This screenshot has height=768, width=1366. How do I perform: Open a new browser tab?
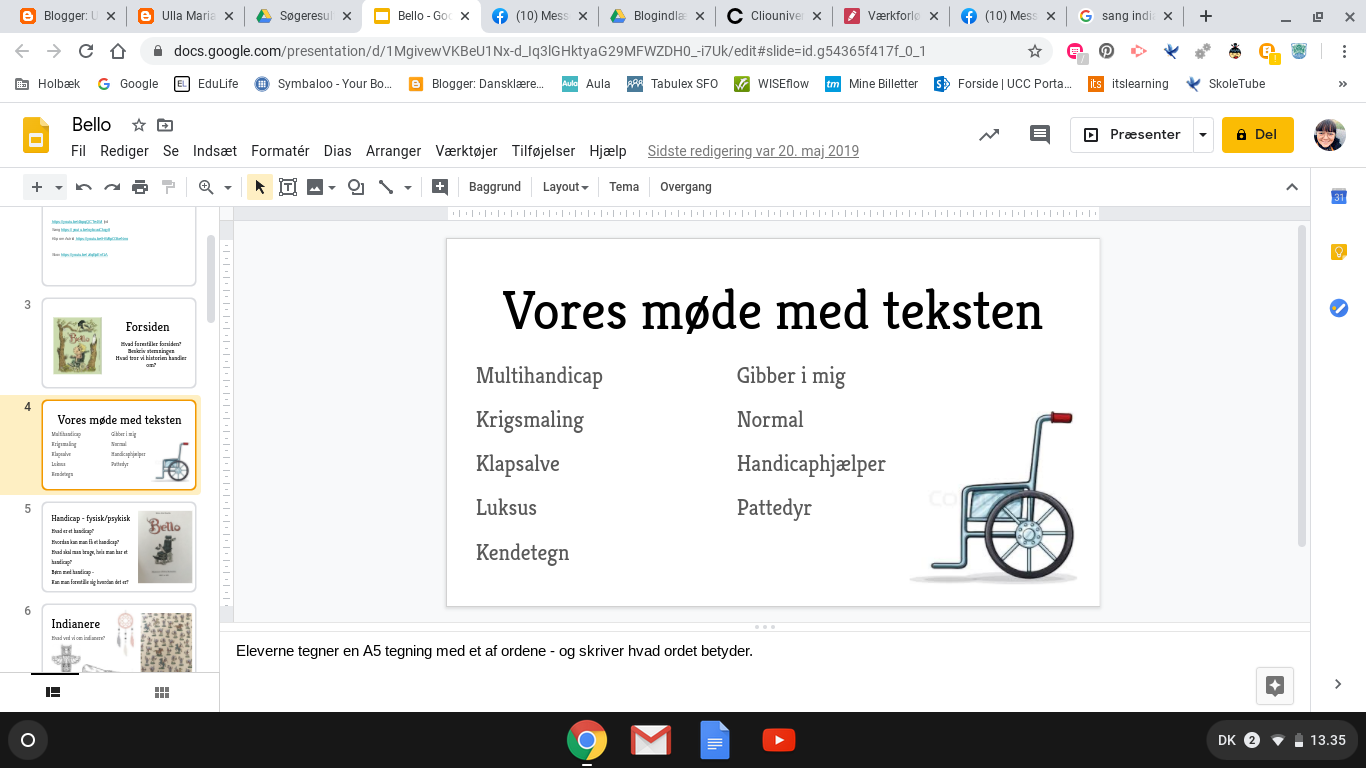tap(1206, 16)
